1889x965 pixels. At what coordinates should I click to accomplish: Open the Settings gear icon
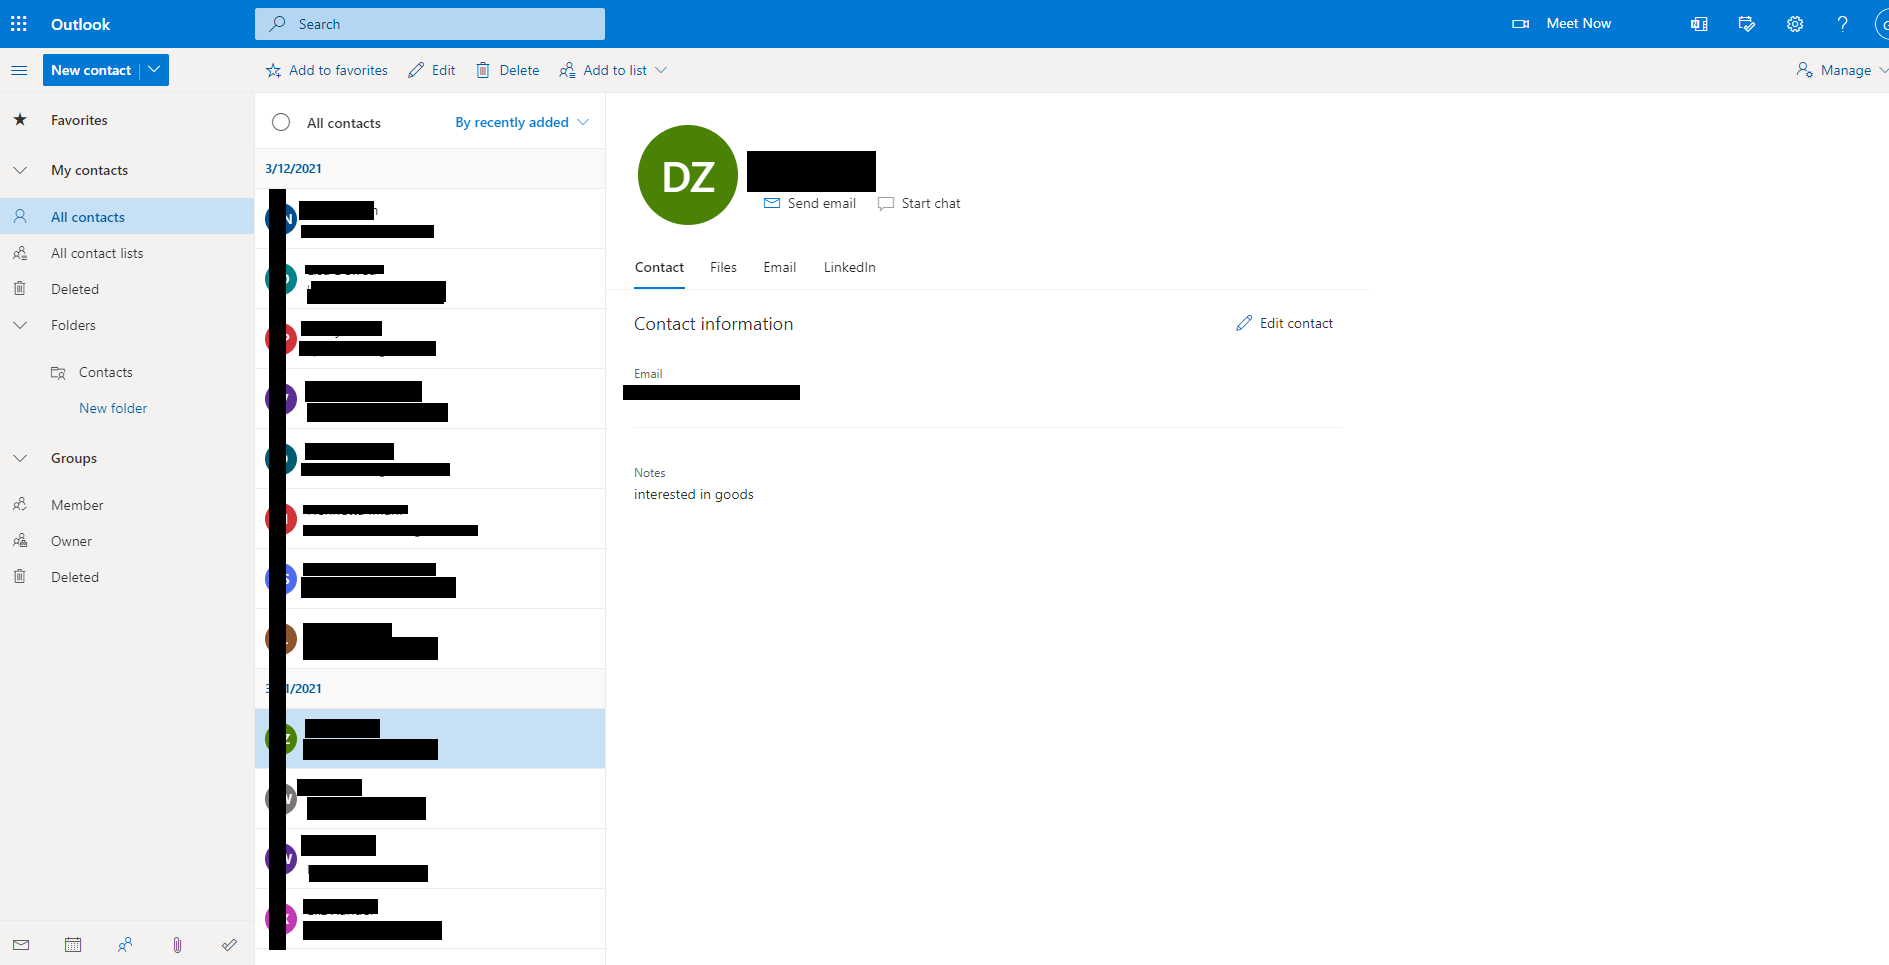pos(1795,24)
